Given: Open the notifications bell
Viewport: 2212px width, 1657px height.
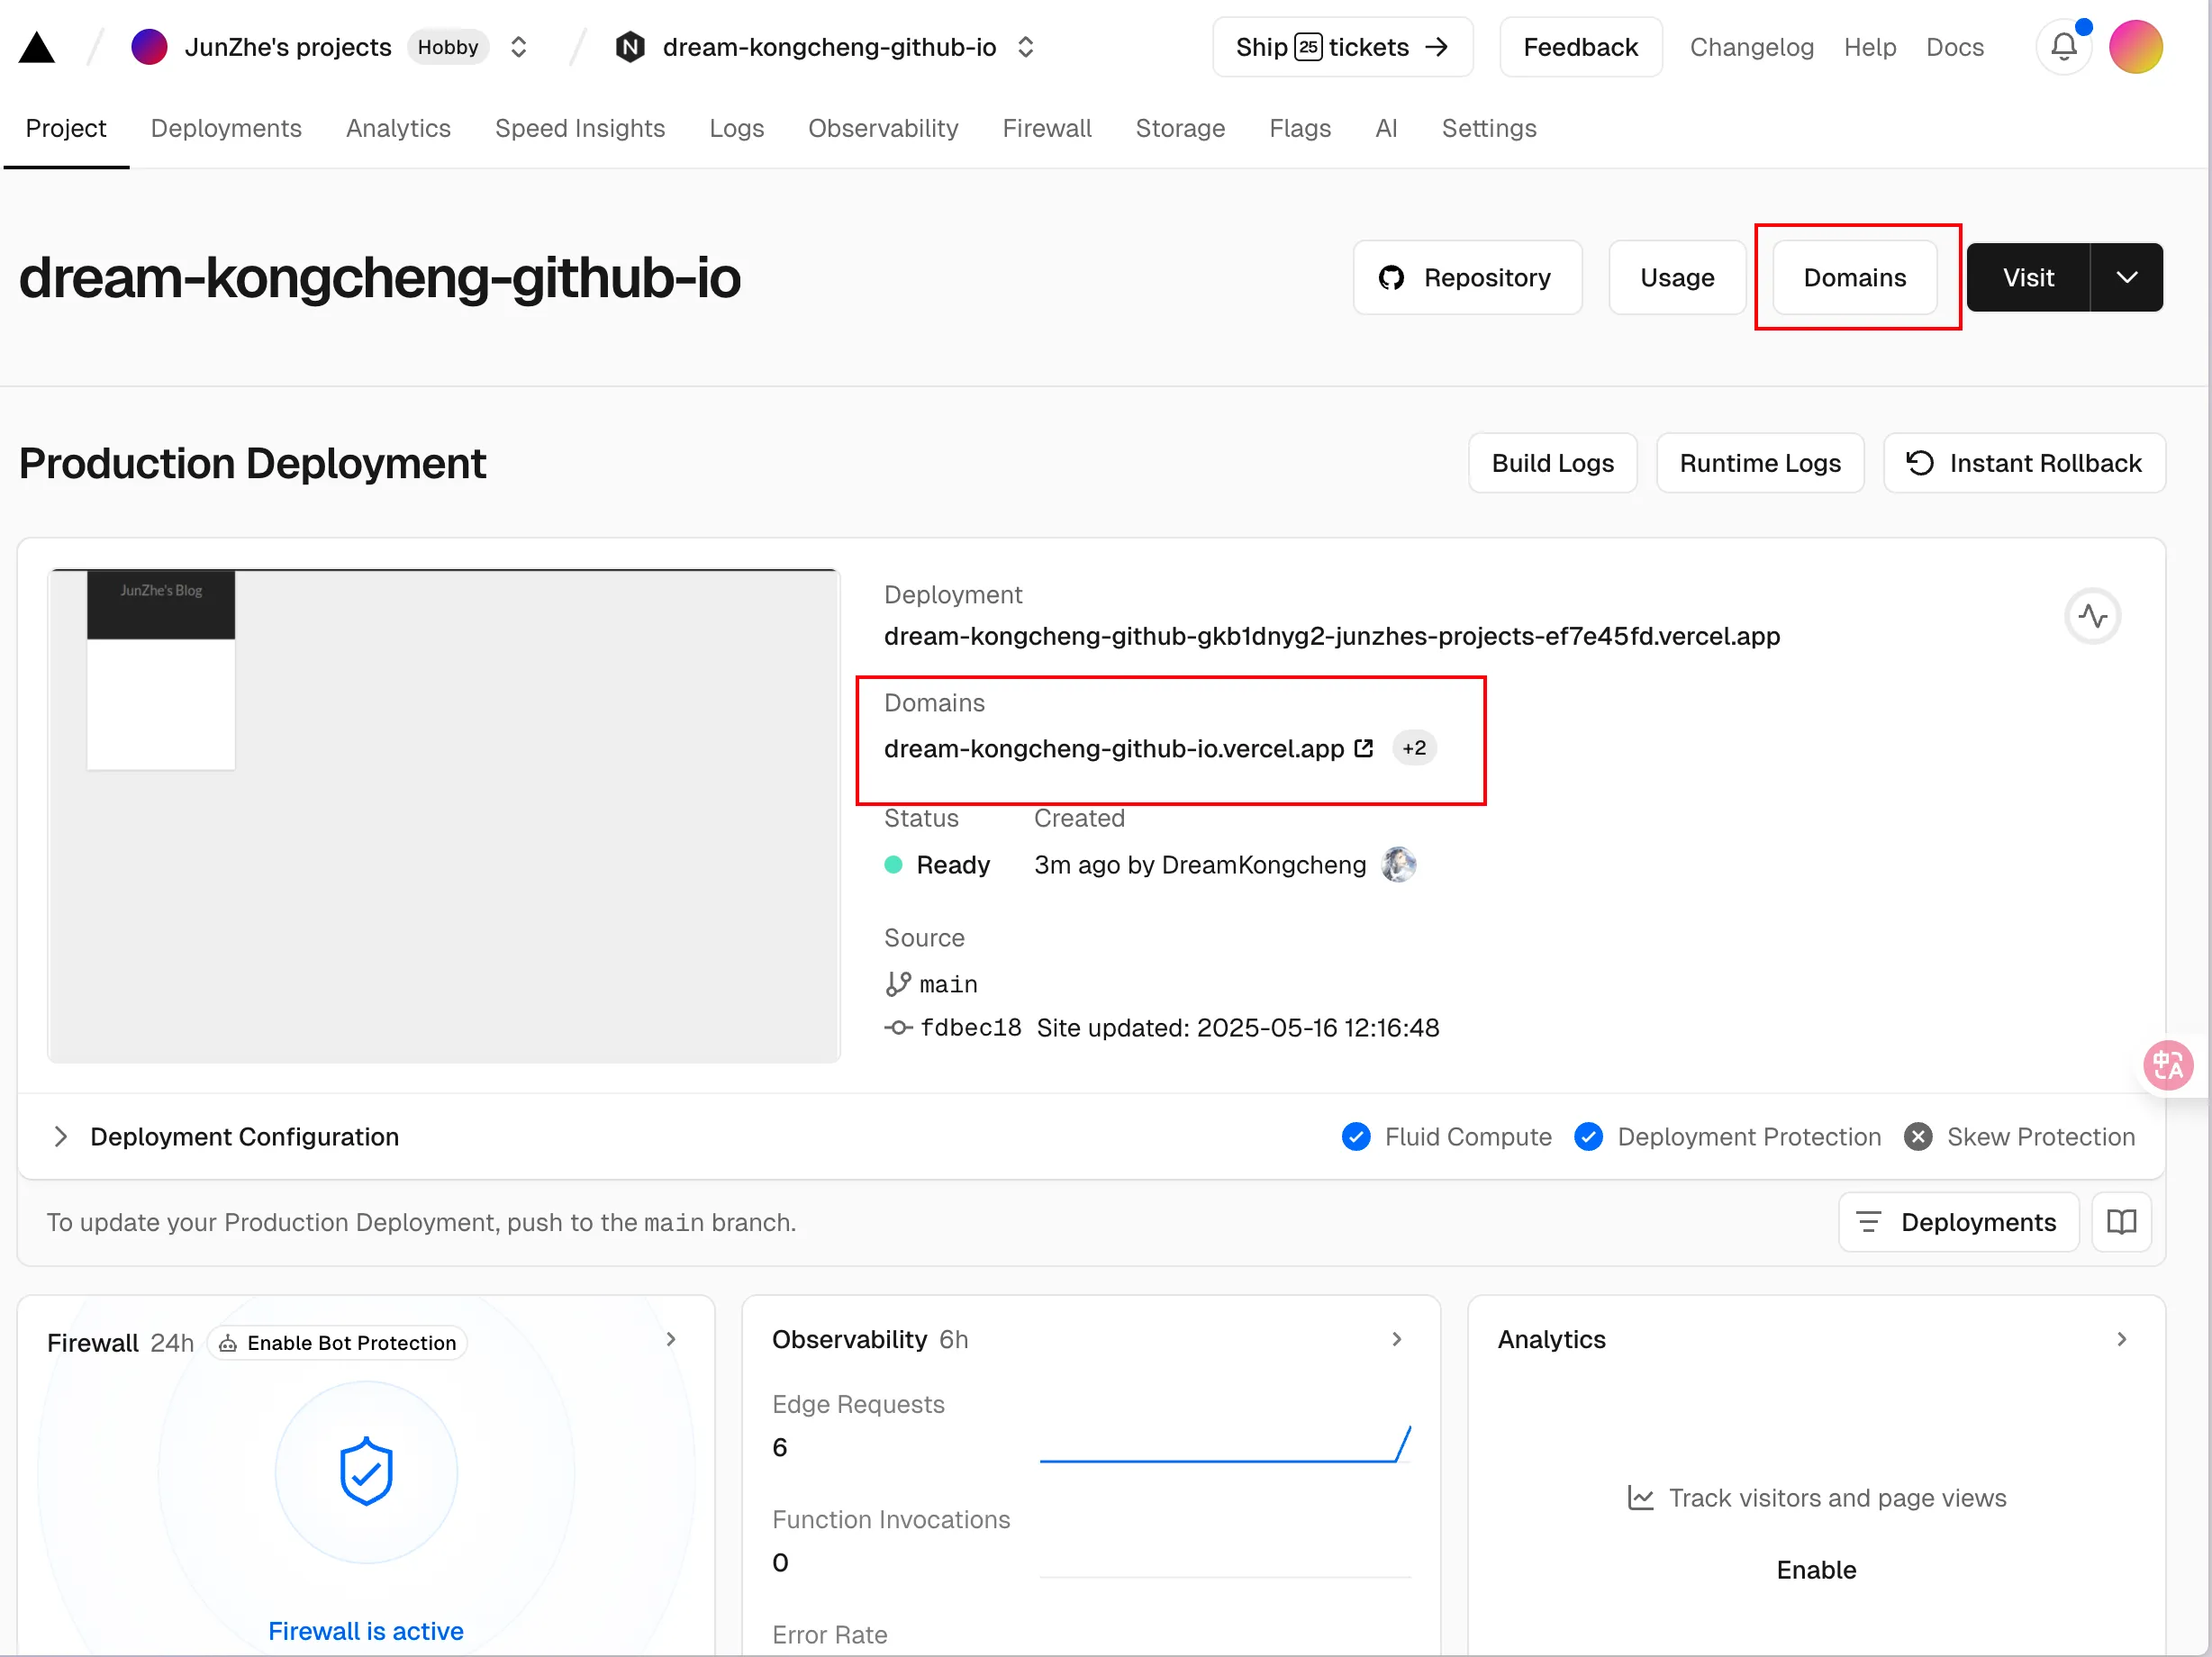Looking at the screenshot, I should click(2063, 47).
